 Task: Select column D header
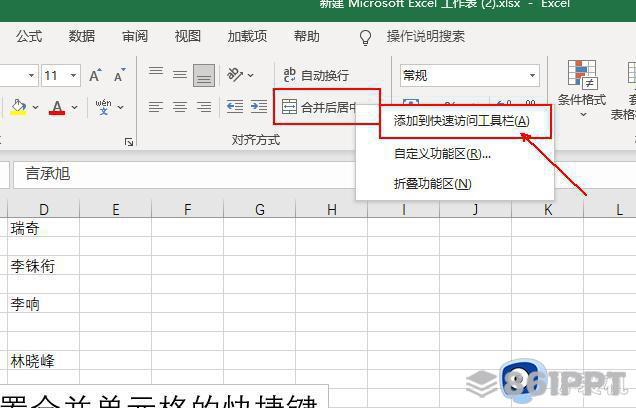click(44, 210)
